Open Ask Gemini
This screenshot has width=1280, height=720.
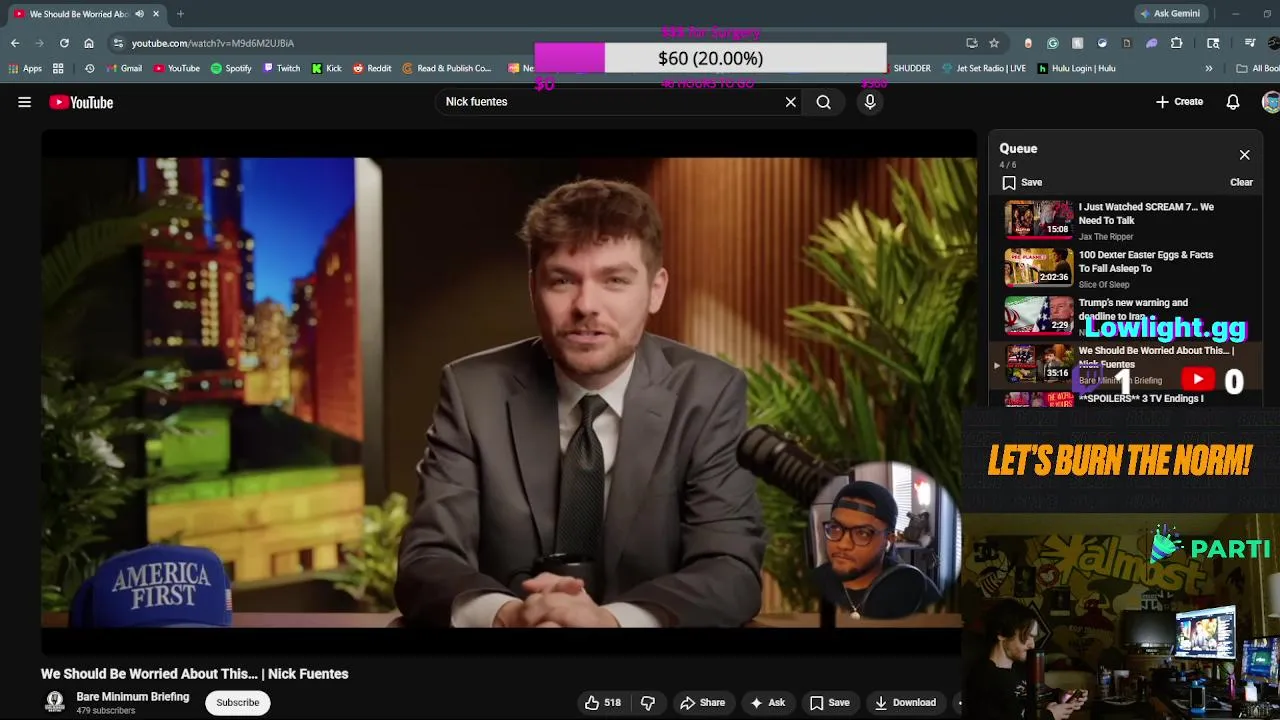pos(1170,14)
